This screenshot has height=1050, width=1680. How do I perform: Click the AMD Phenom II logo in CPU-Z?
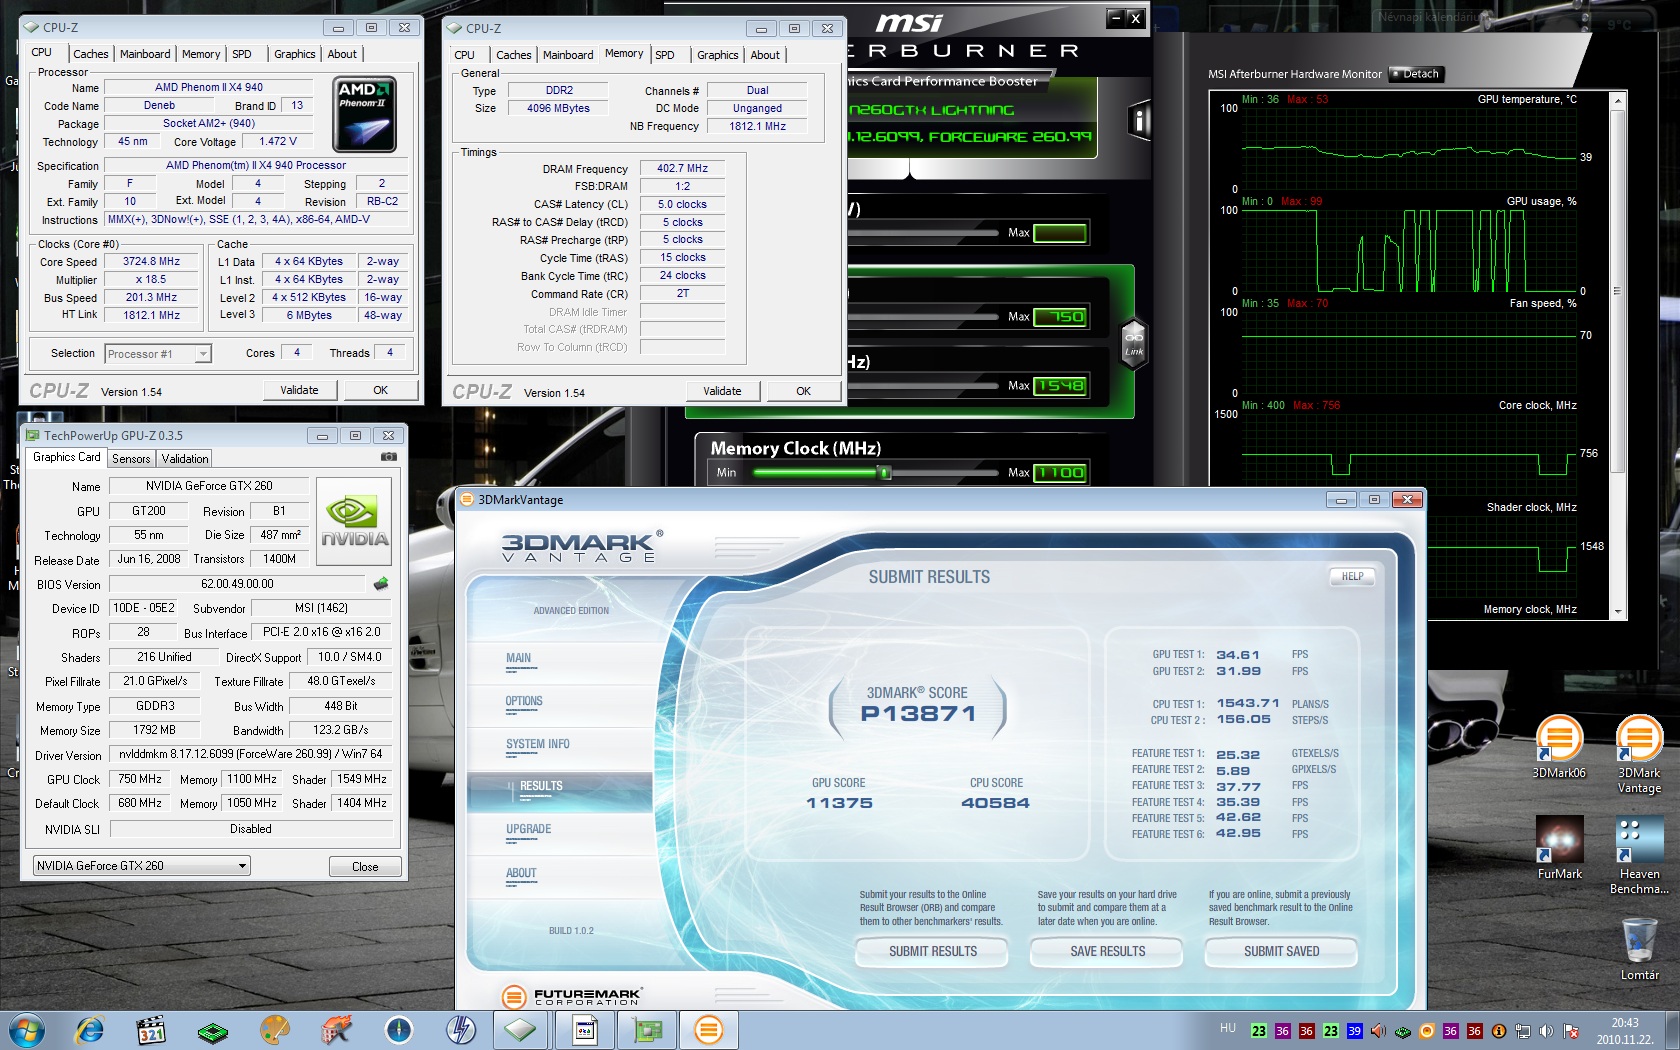364,114
